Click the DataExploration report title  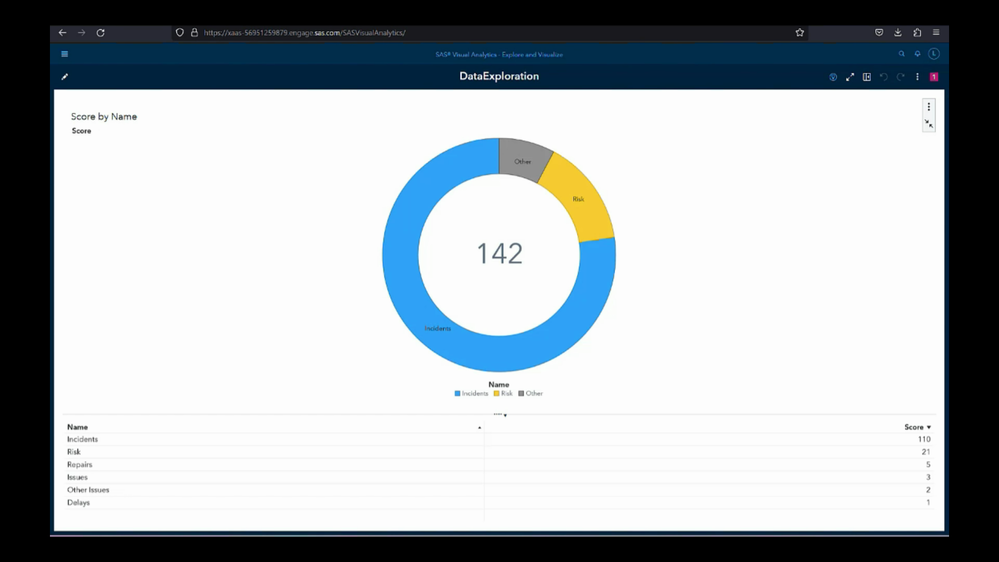point(499,76)
